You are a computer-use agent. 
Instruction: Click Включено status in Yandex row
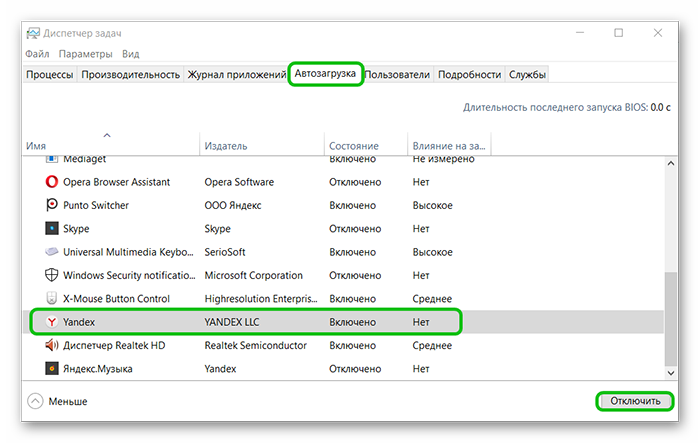(x=353, y=322)
